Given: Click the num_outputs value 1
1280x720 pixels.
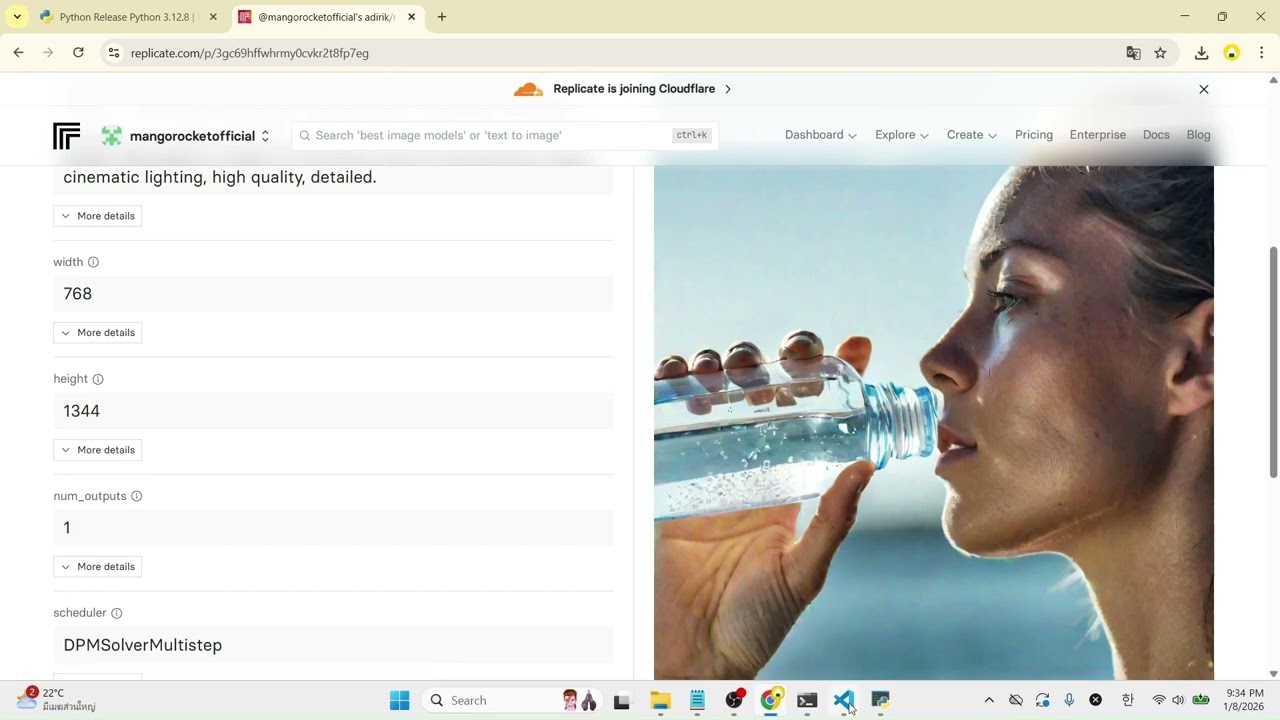Looking at the screenshot, I should click(333, 528).
